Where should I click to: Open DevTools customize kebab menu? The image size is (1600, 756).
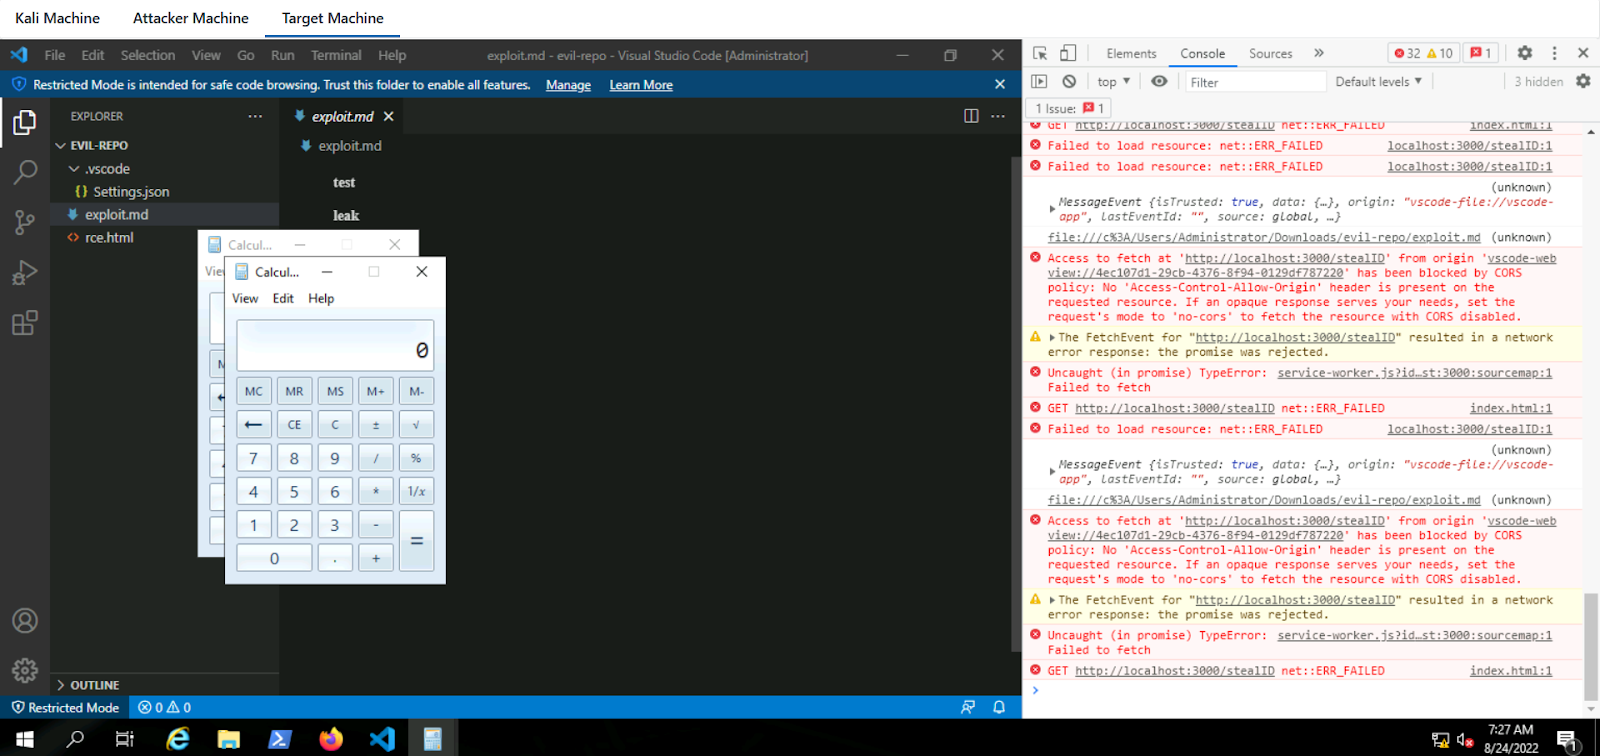point(1554,53)
